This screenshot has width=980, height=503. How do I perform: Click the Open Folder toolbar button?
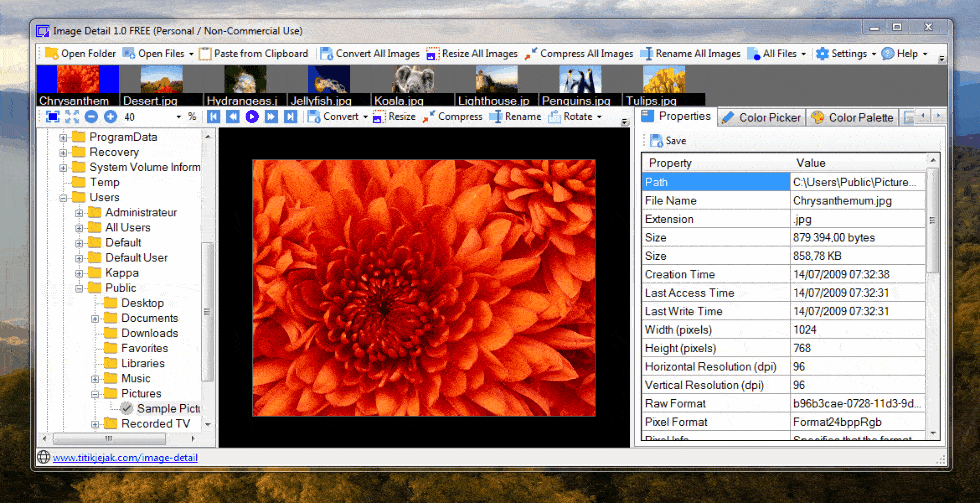coord(81,54)
